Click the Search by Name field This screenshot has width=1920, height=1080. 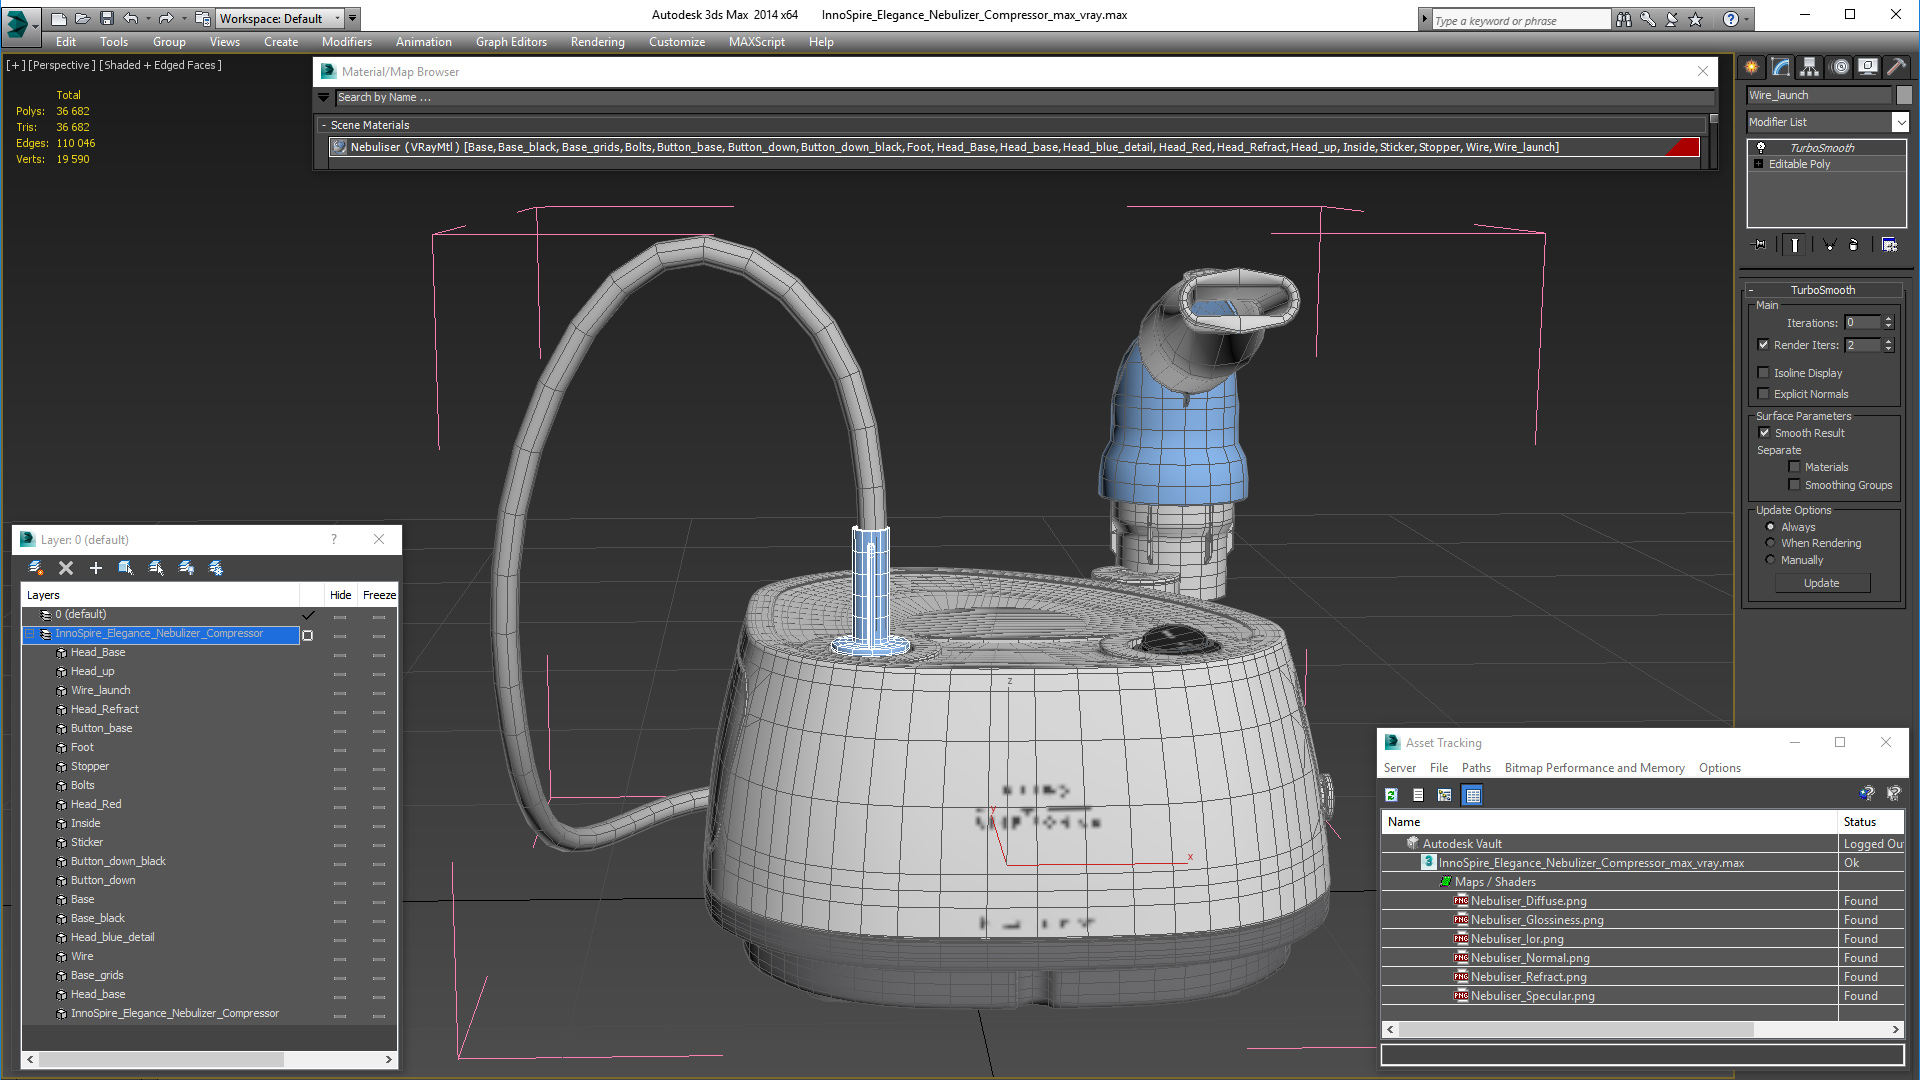1020,97
